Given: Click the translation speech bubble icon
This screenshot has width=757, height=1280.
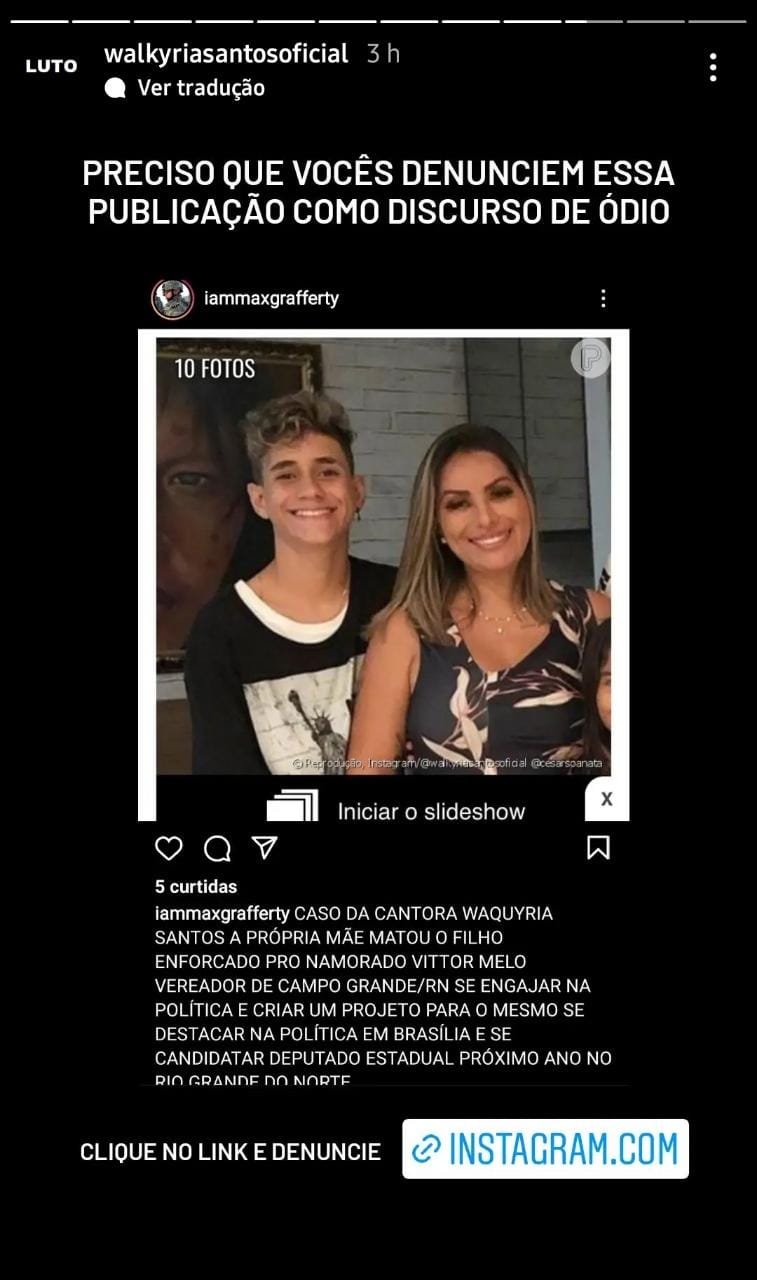Looking at the screenshot, I should click(116, 88).
